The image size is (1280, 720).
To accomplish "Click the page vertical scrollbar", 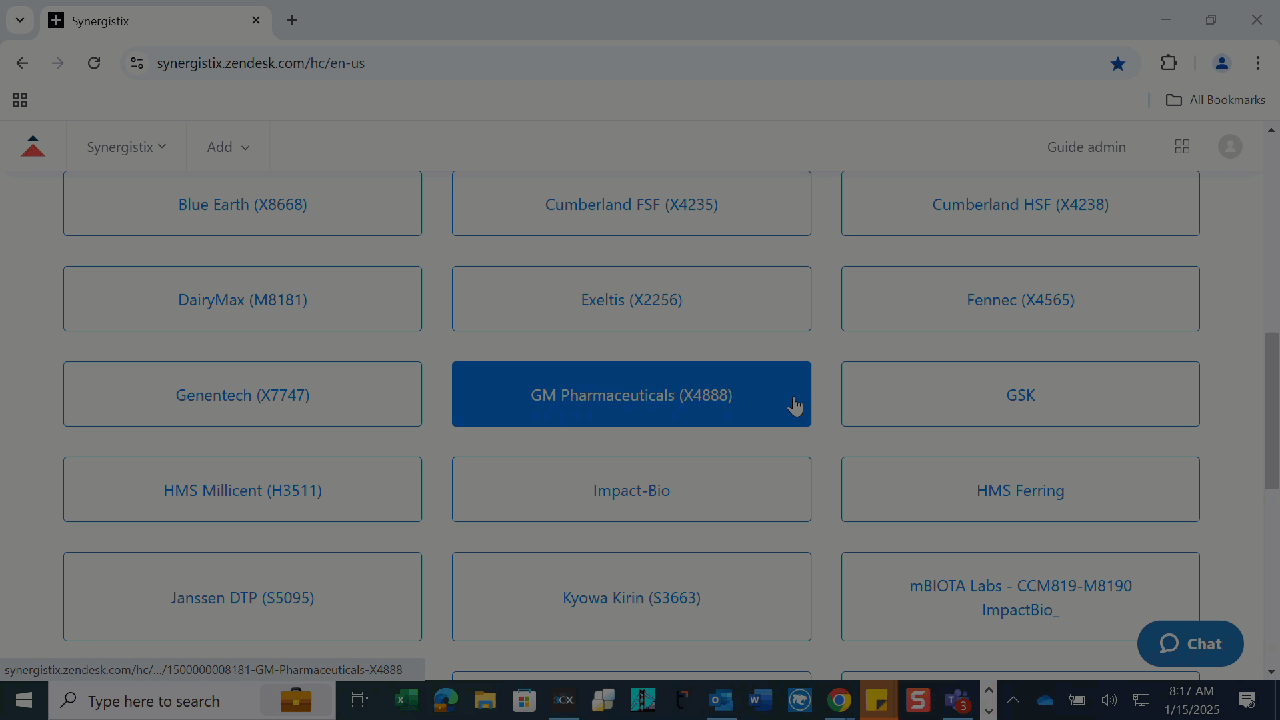I will coord(1272,412).
